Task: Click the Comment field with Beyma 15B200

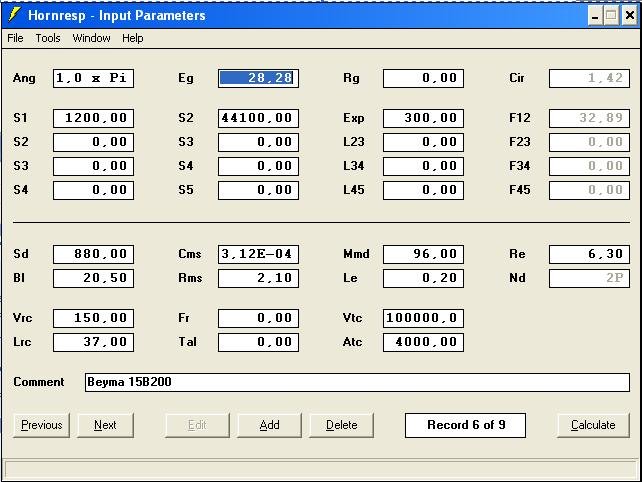Action: (x=357, y=382)
